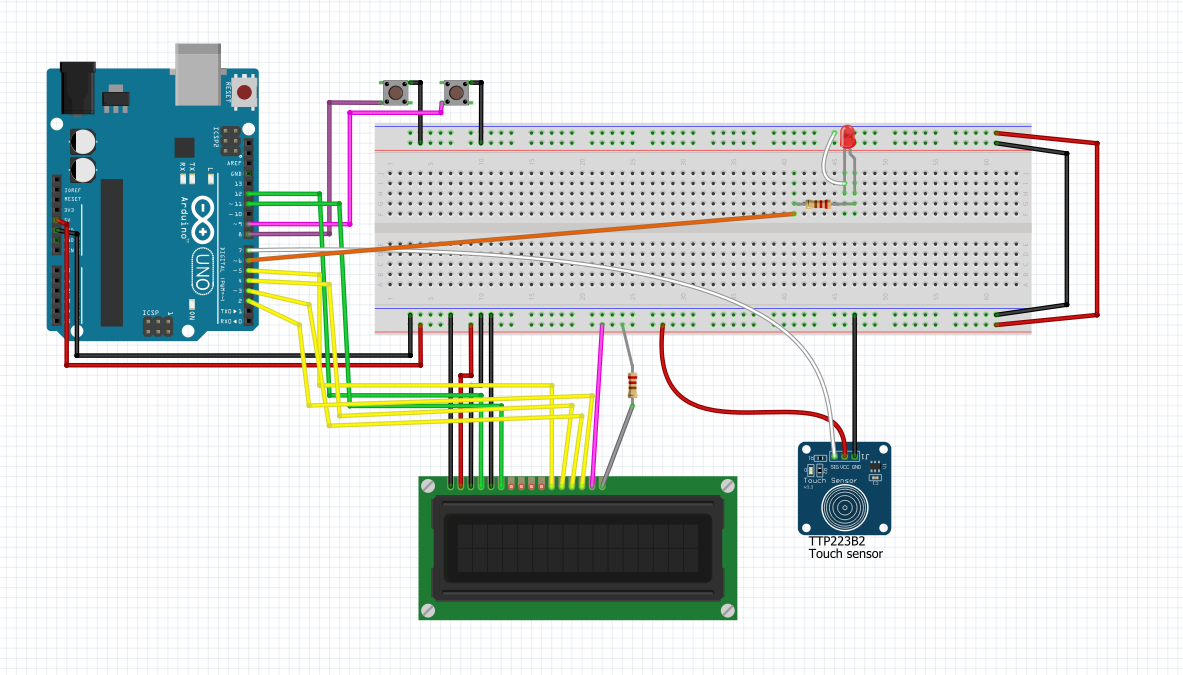Click the Arduino infinity logo
Viewport: 1183px width, 675px height.
(x=203, y=219)
